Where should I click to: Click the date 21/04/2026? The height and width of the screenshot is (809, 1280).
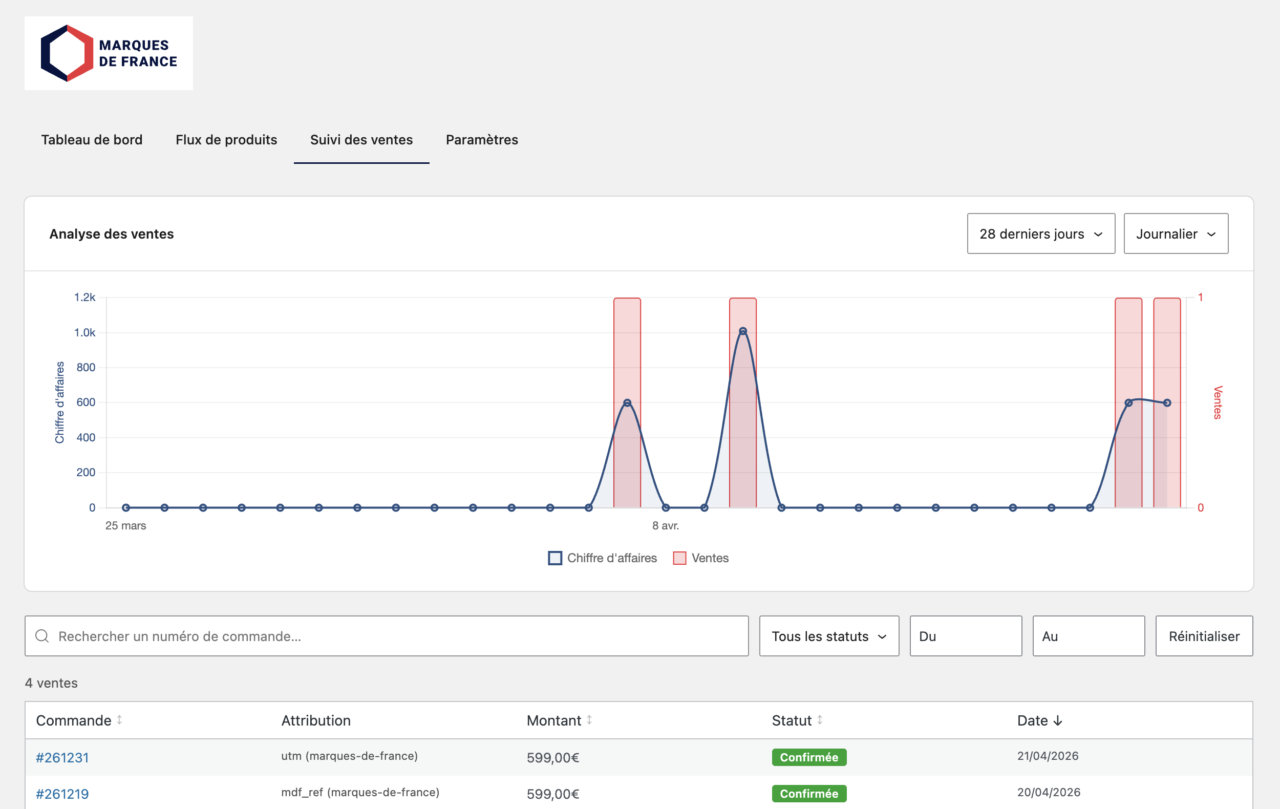click(1048, 756)
